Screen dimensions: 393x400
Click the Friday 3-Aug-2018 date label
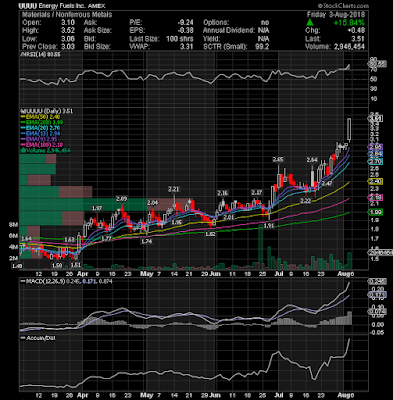pos(336,14)
